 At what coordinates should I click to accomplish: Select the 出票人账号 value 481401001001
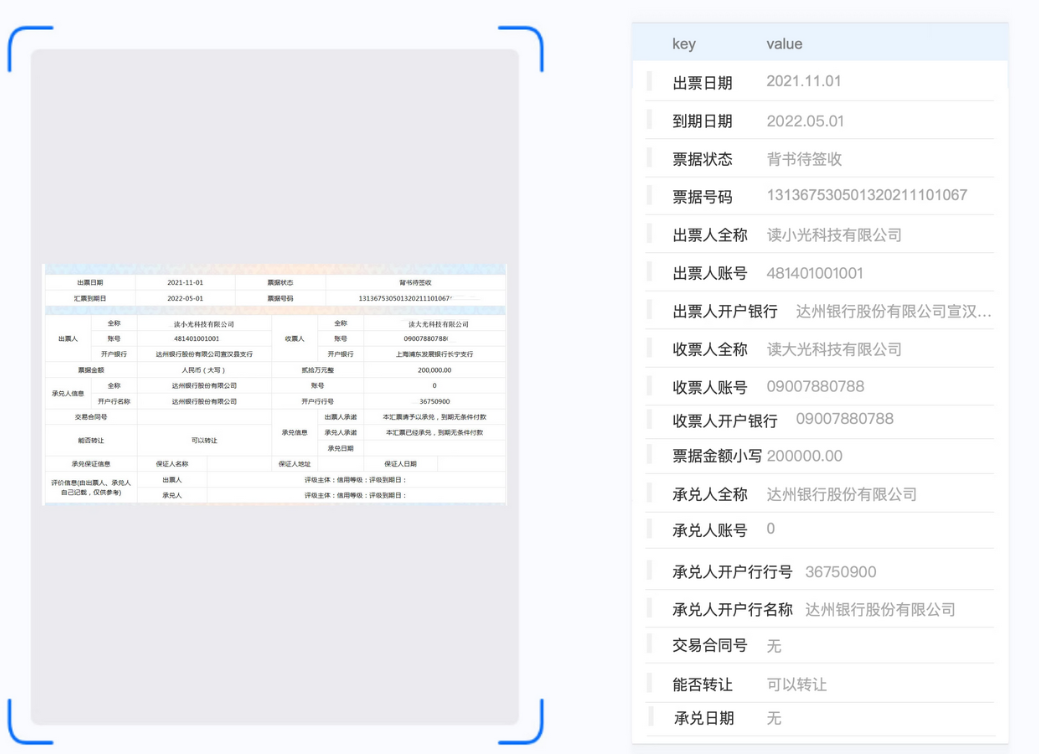pyautogui.click(x=815, y=273)
